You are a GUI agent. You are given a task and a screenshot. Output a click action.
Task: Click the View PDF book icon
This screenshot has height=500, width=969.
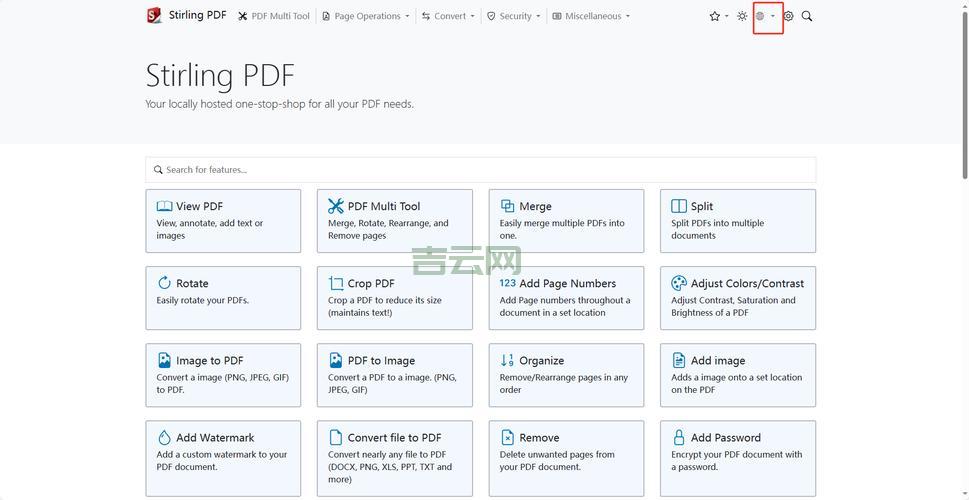click(164, 206)
